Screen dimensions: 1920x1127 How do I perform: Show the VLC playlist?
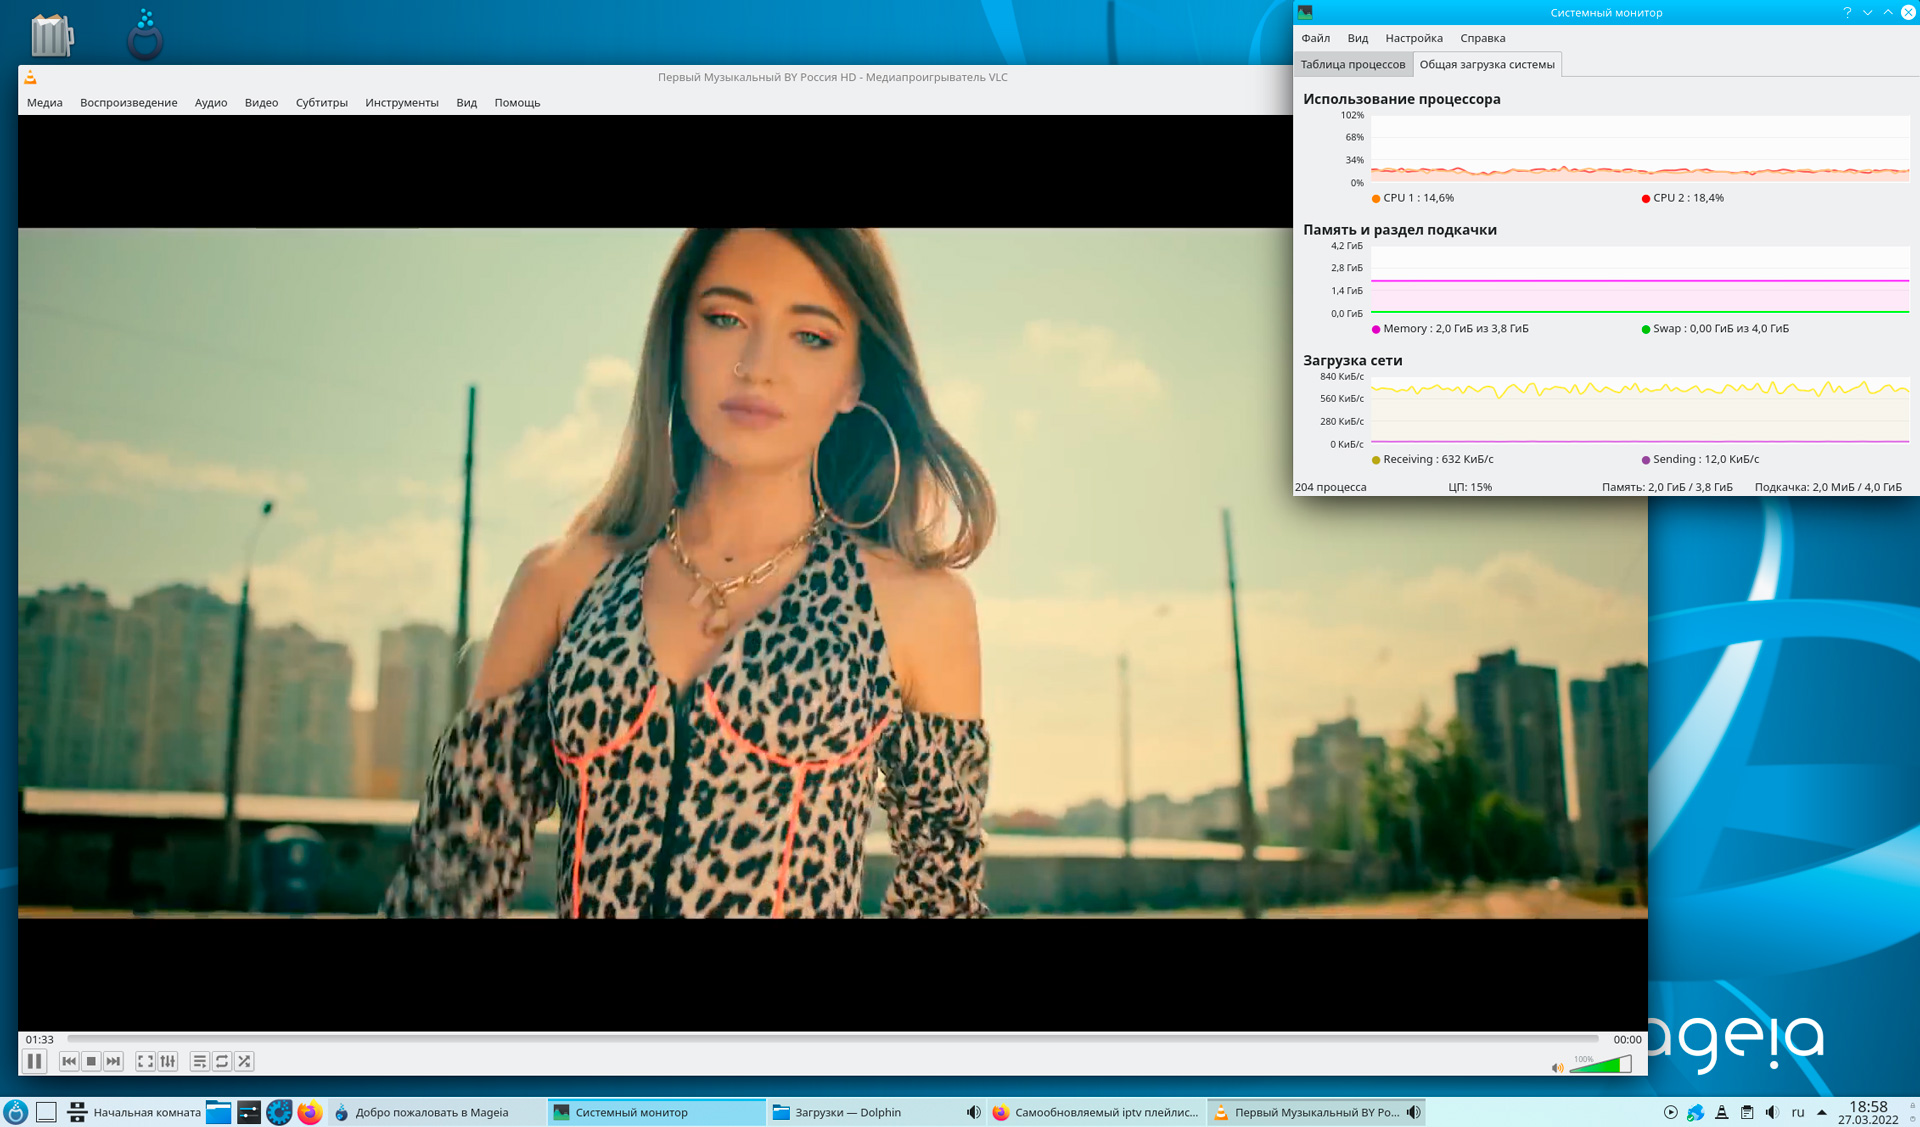pos(199,1061)
